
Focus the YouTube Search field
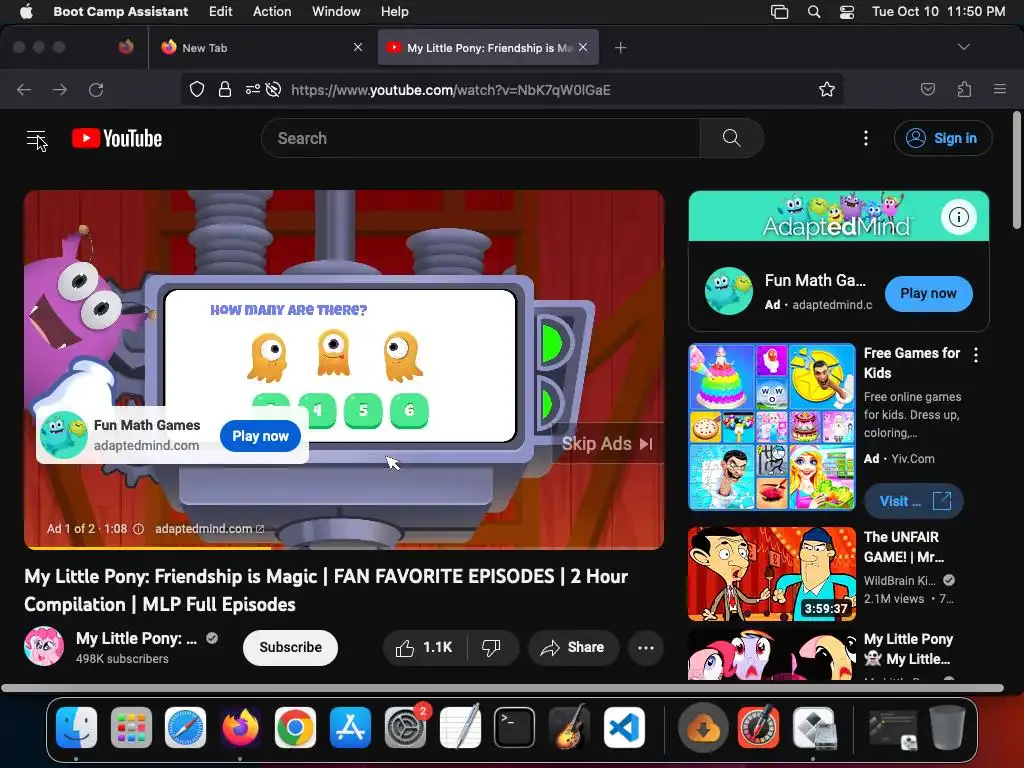(x=481, y=138)
